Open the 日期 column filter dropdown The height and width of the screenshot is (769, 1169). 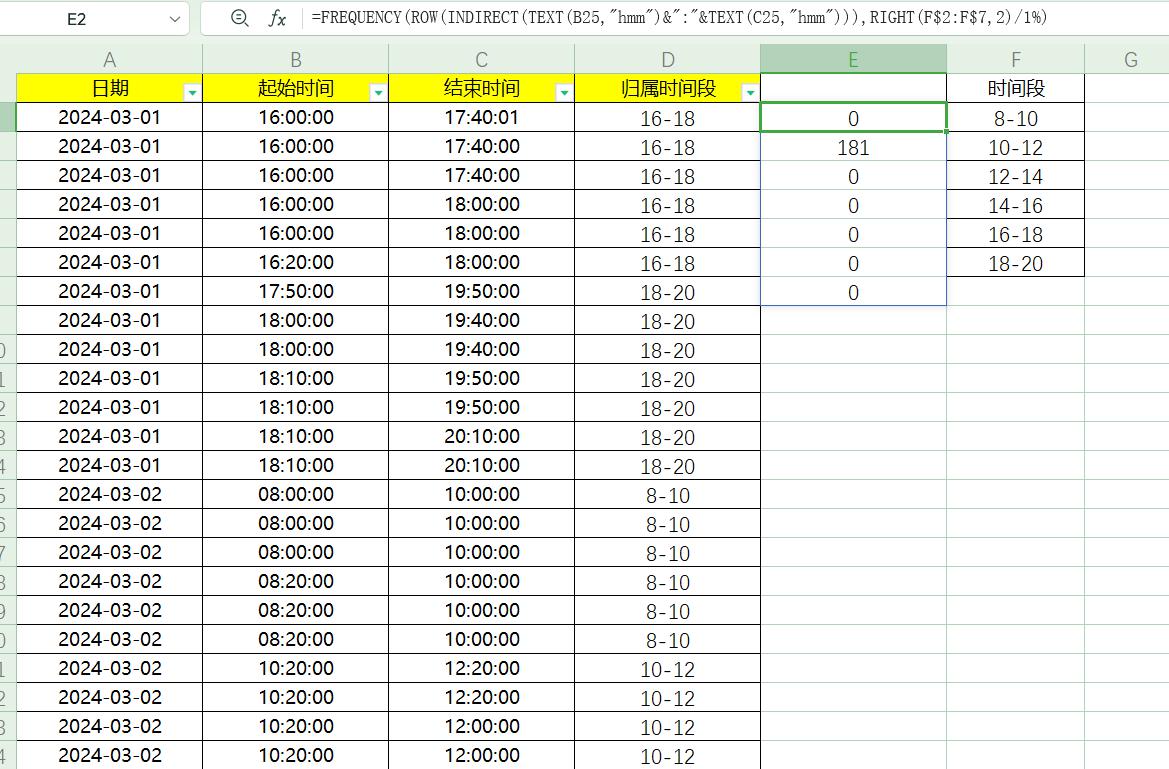[192, 92]
